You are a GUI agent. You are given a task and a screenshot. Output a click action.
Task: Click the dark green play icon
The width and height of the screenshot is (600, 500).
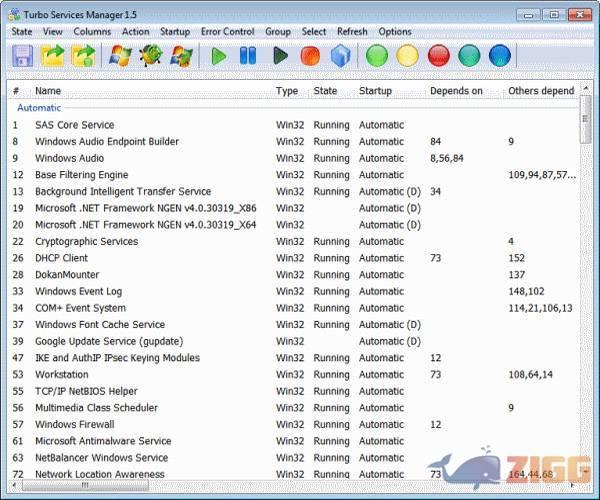pyautogui.click(x=280, y=56)
